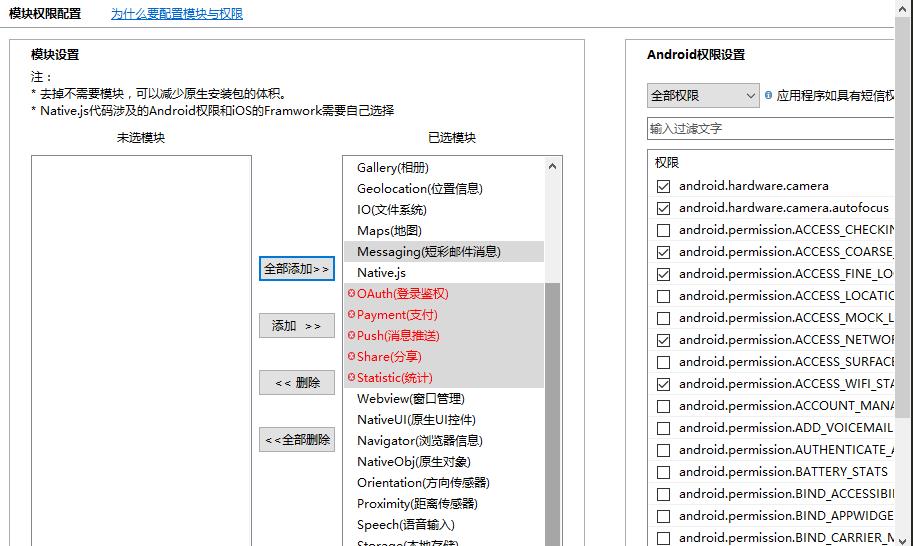This screenshot has width=913, height=546.
Task: Click the red icon beside Payment(支付)
Action: (x=351, y=314)
